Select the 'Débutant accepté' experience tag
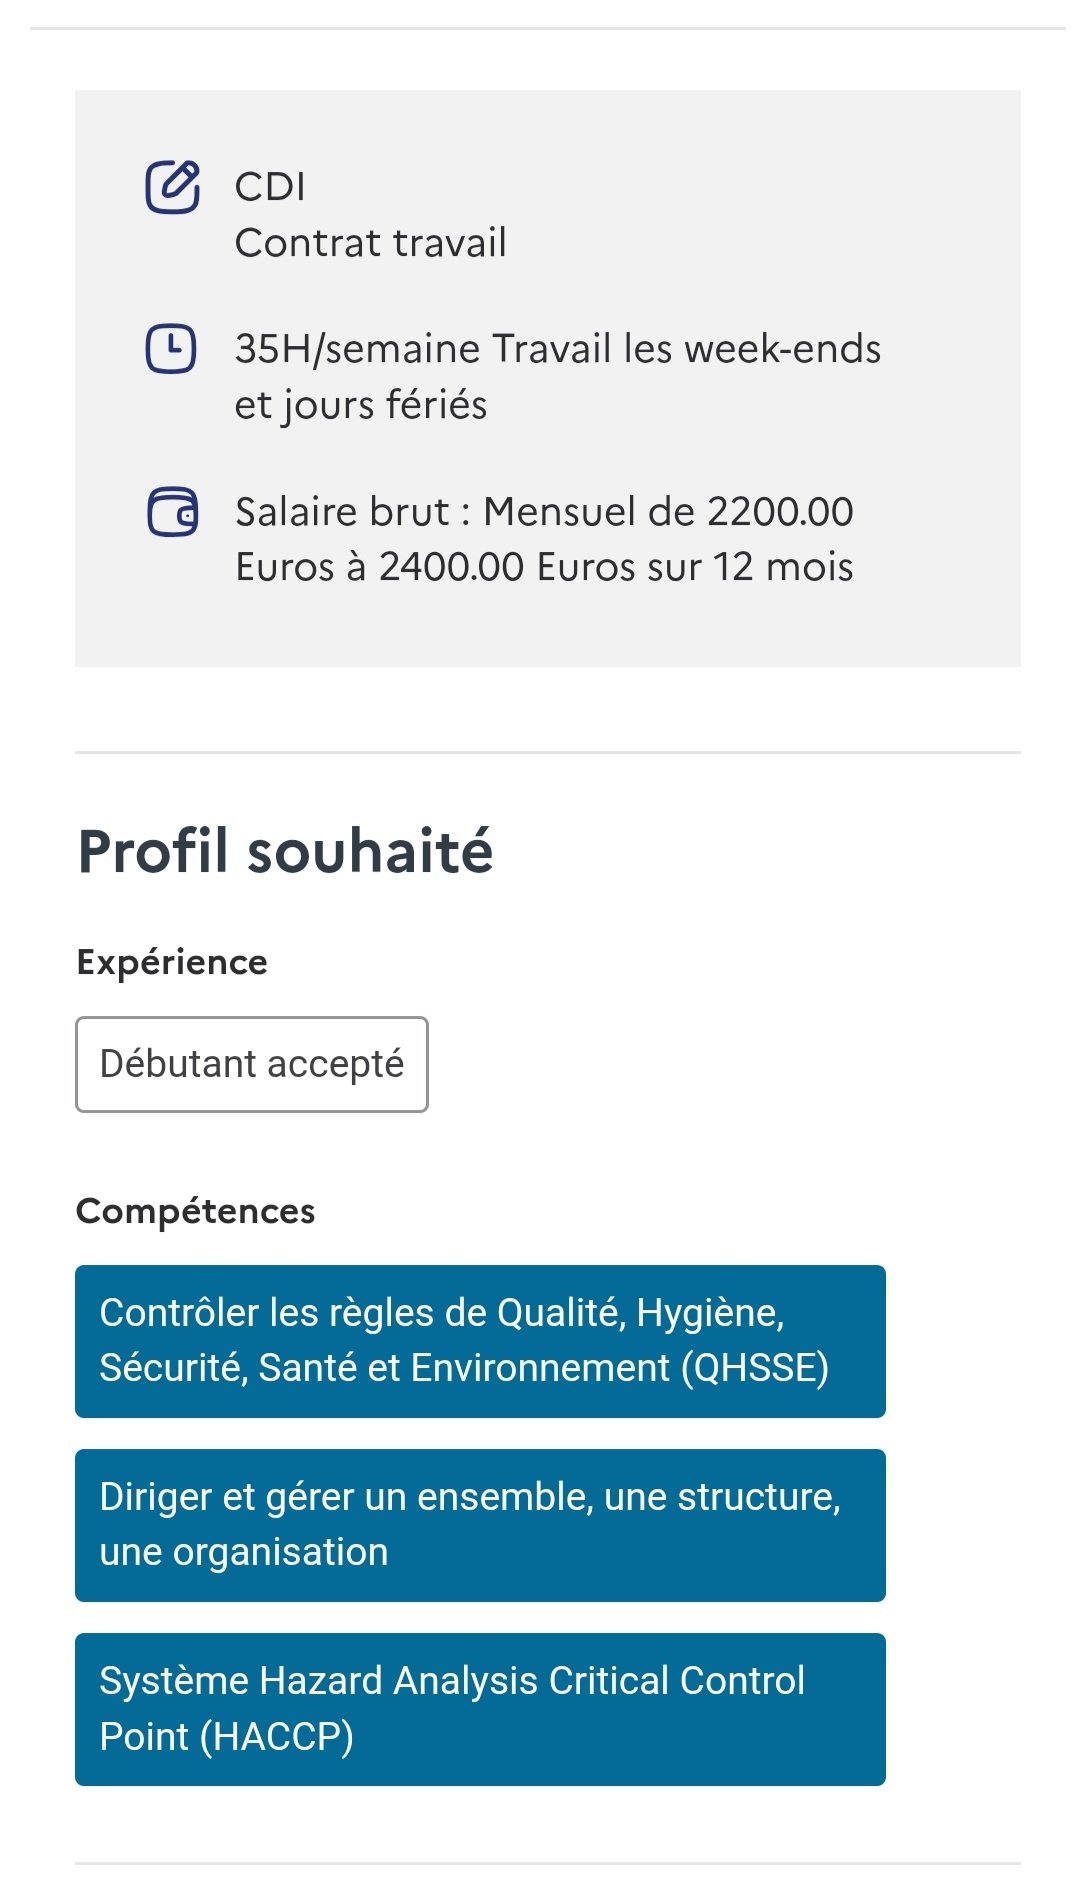This screenshot has height=1888, width=1080. coord(252,1064)
